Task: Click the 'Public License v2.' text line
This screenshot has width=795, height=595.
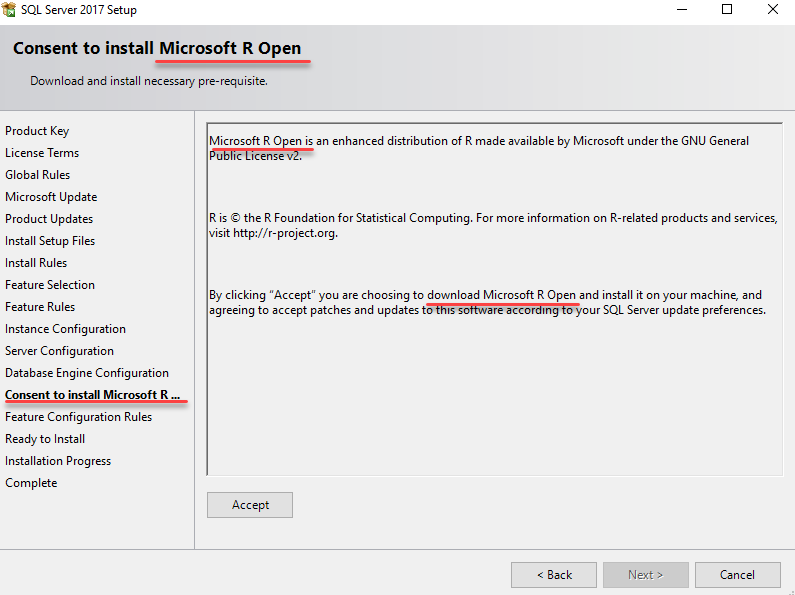Action: tap(256, 156)
